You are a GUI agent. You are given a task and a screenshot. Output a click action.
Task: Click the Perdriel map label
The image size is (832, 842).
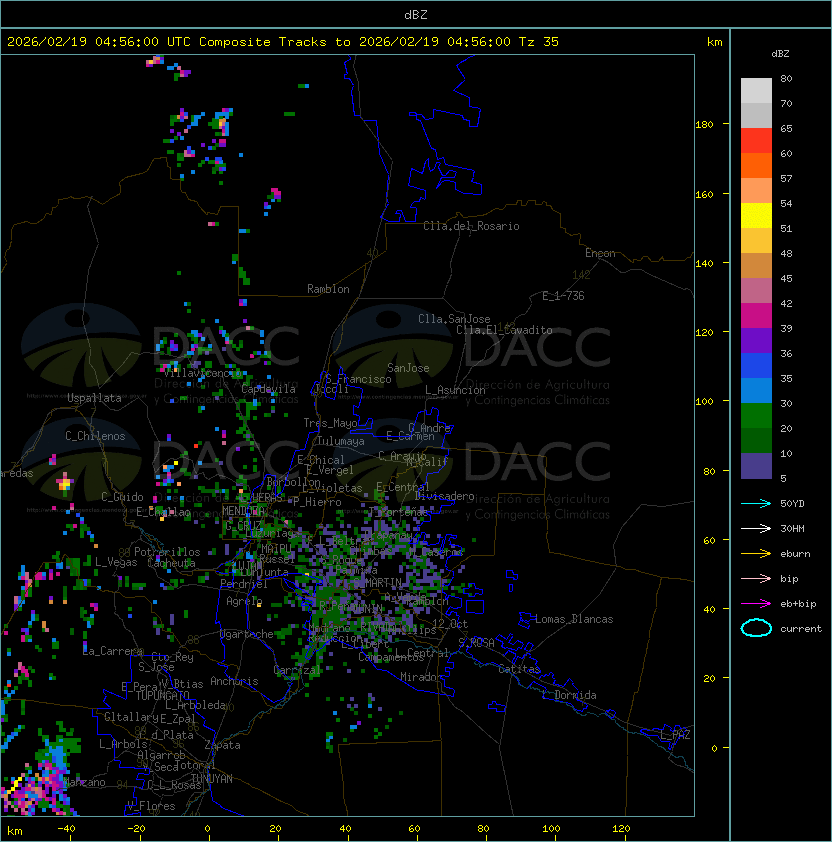click(x=244, y=584)
